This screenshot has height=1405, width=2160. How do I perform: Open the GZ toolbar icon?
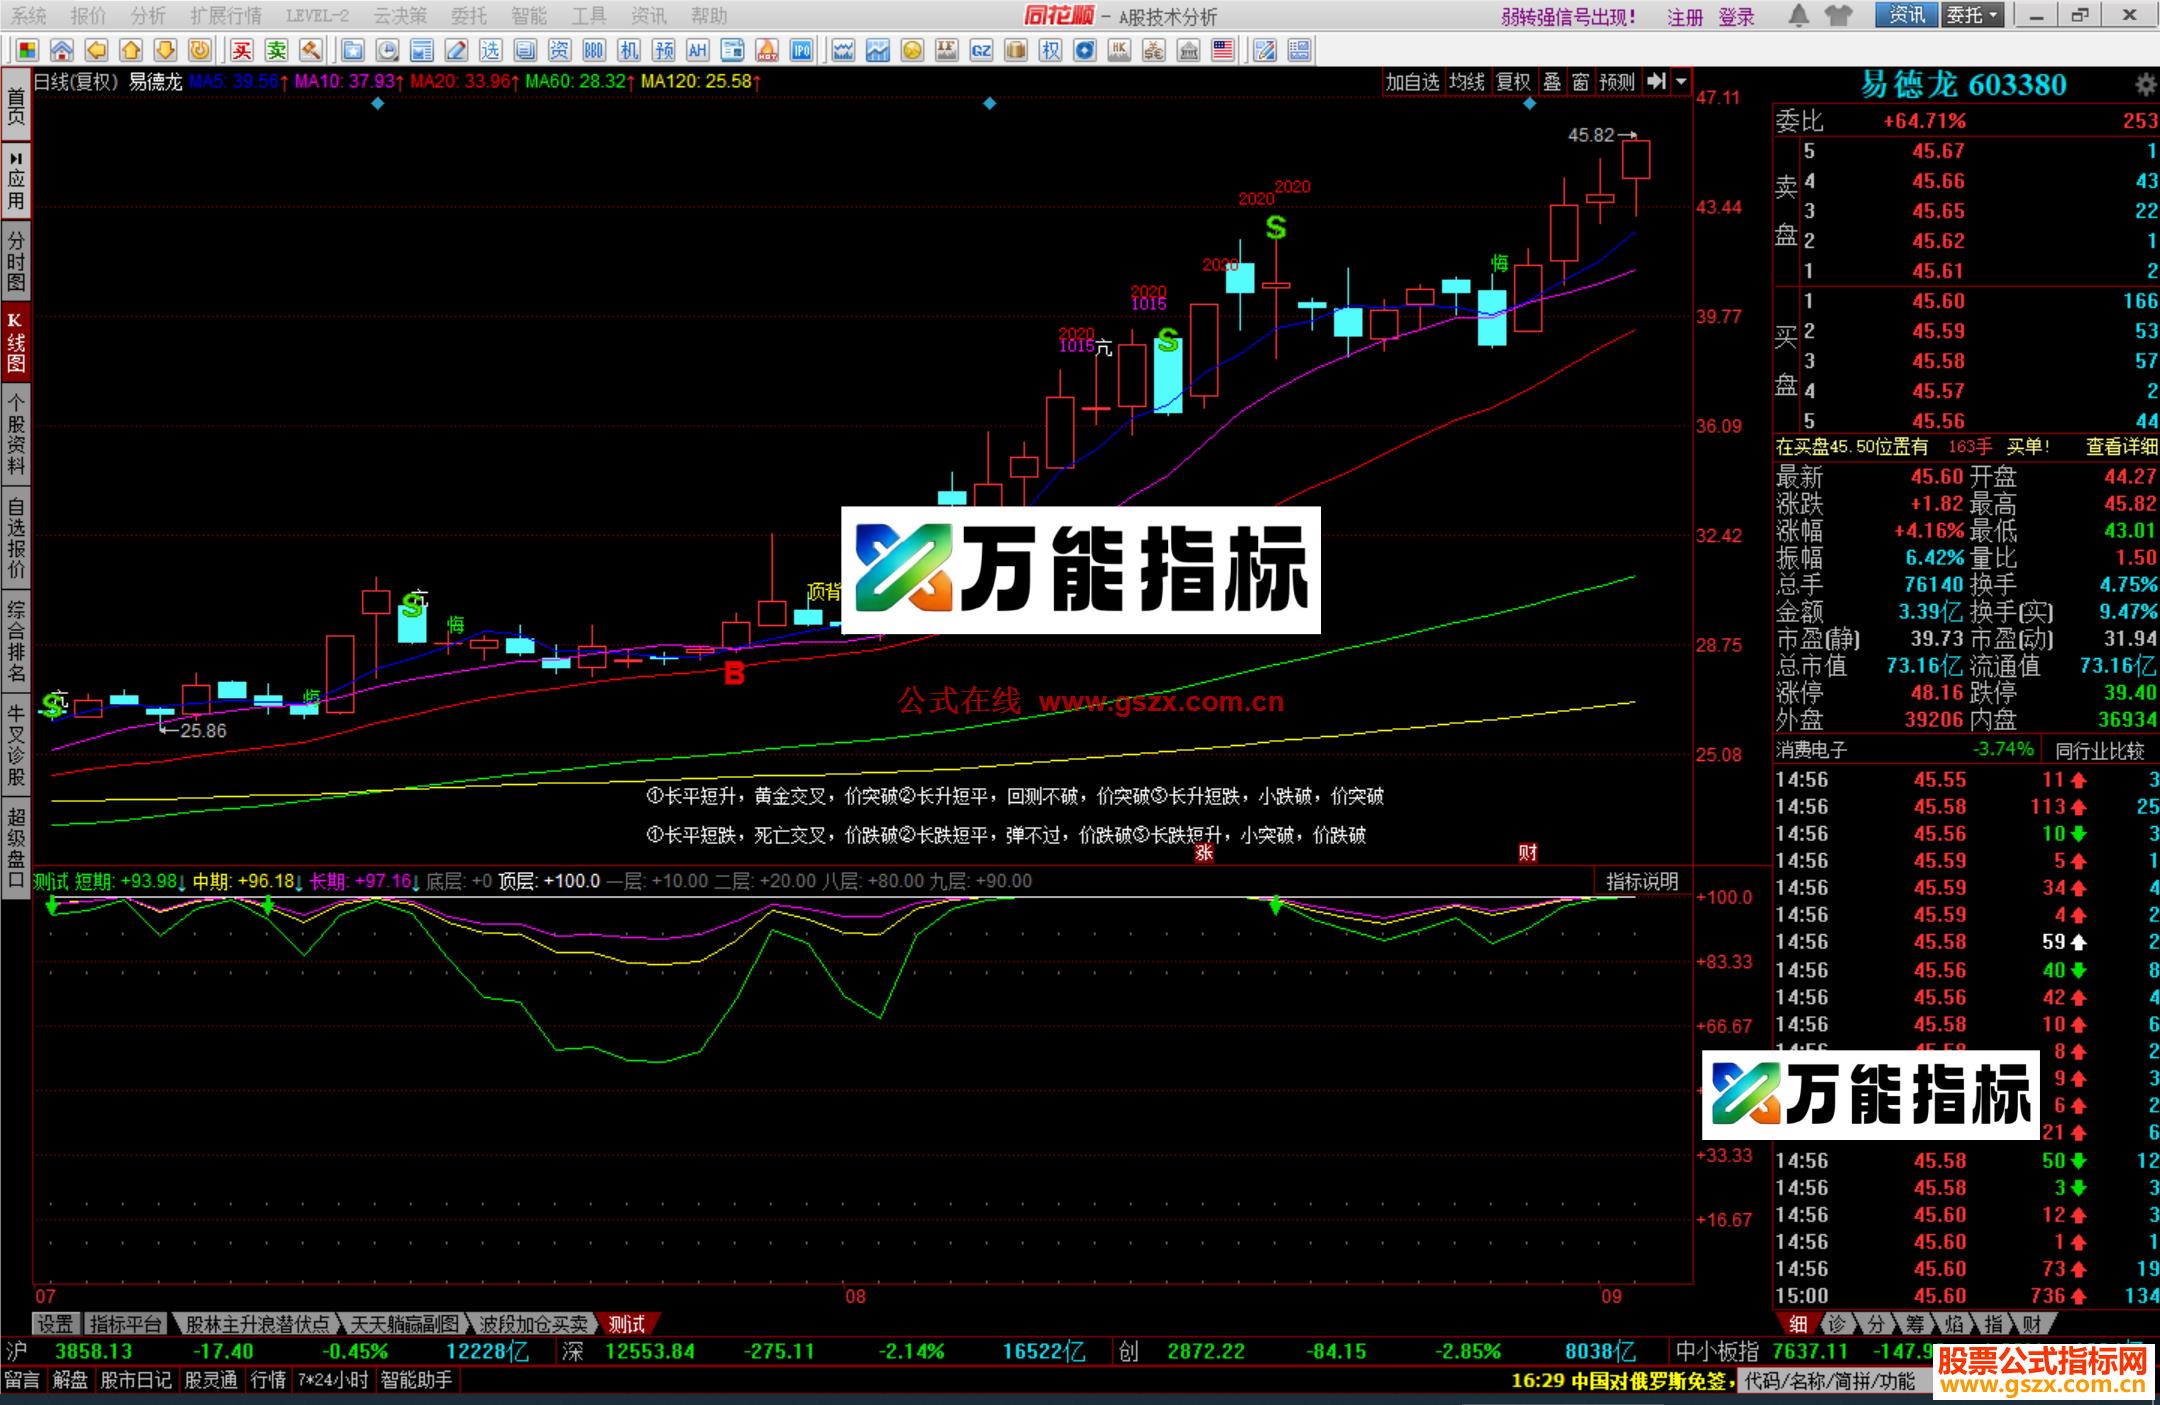[x=981, y=50]
